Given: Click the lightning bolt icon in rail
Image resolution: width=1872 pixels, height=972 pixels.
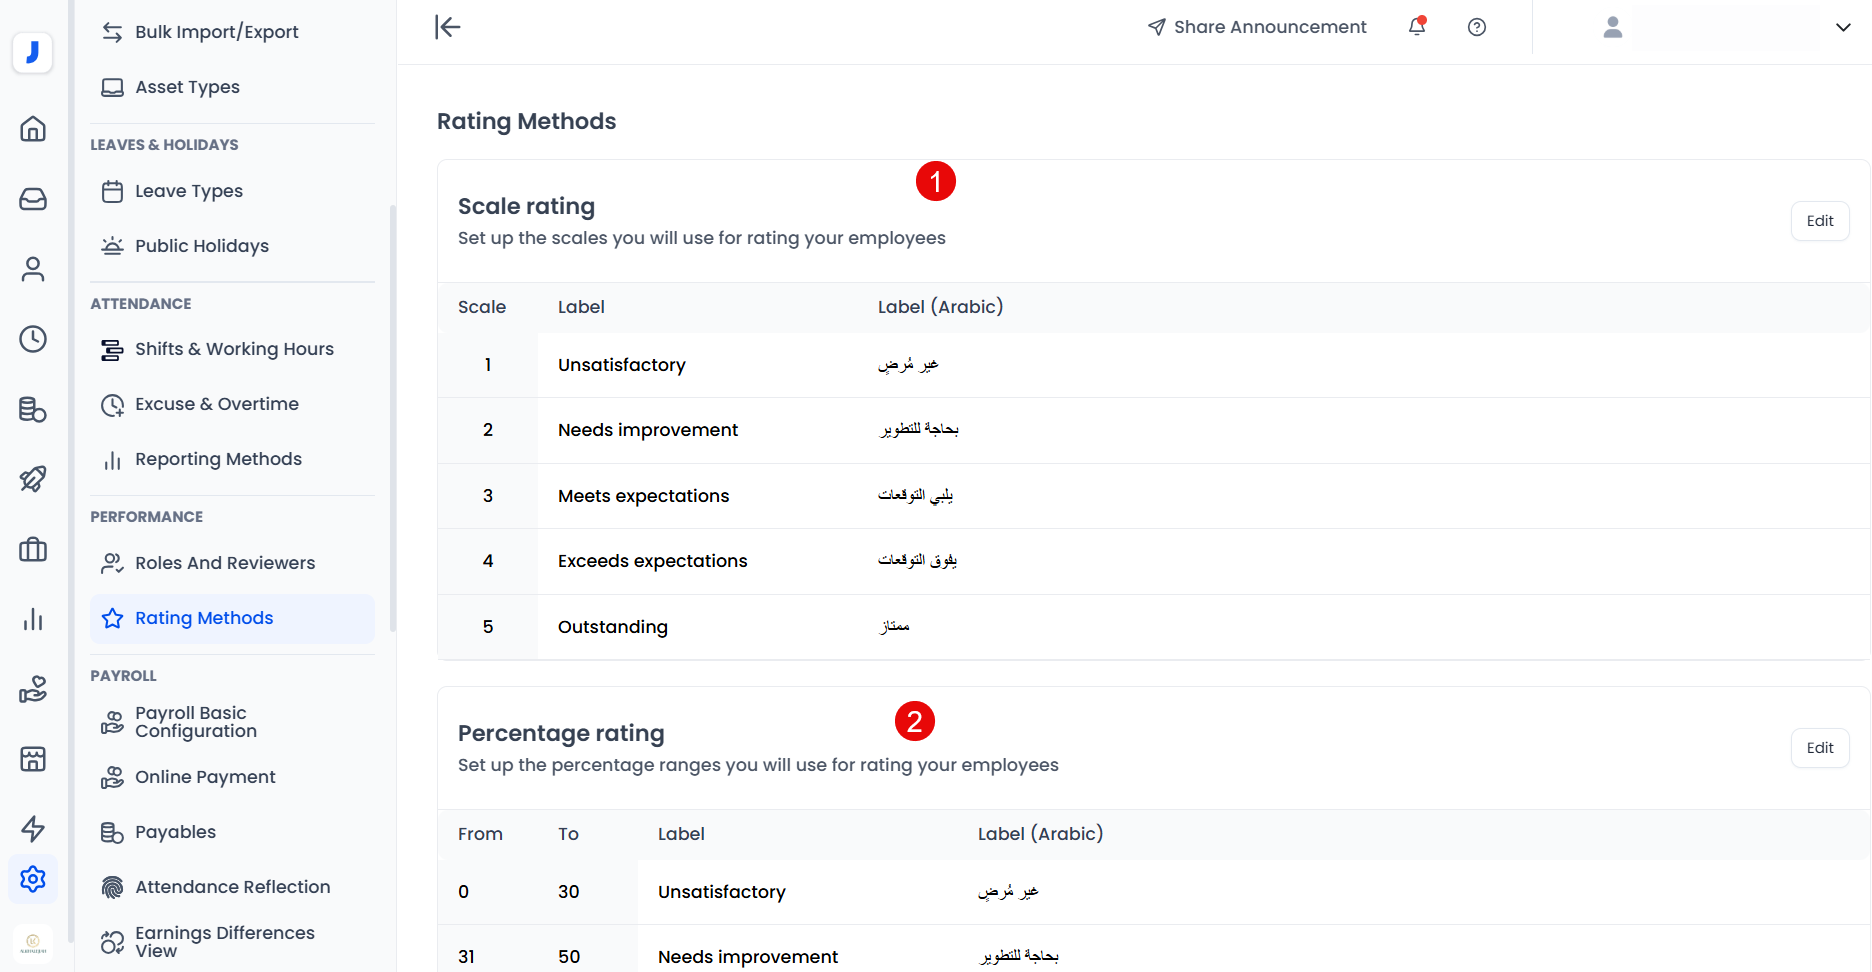Looking at the screenshot, I should (x=33, y=829).
